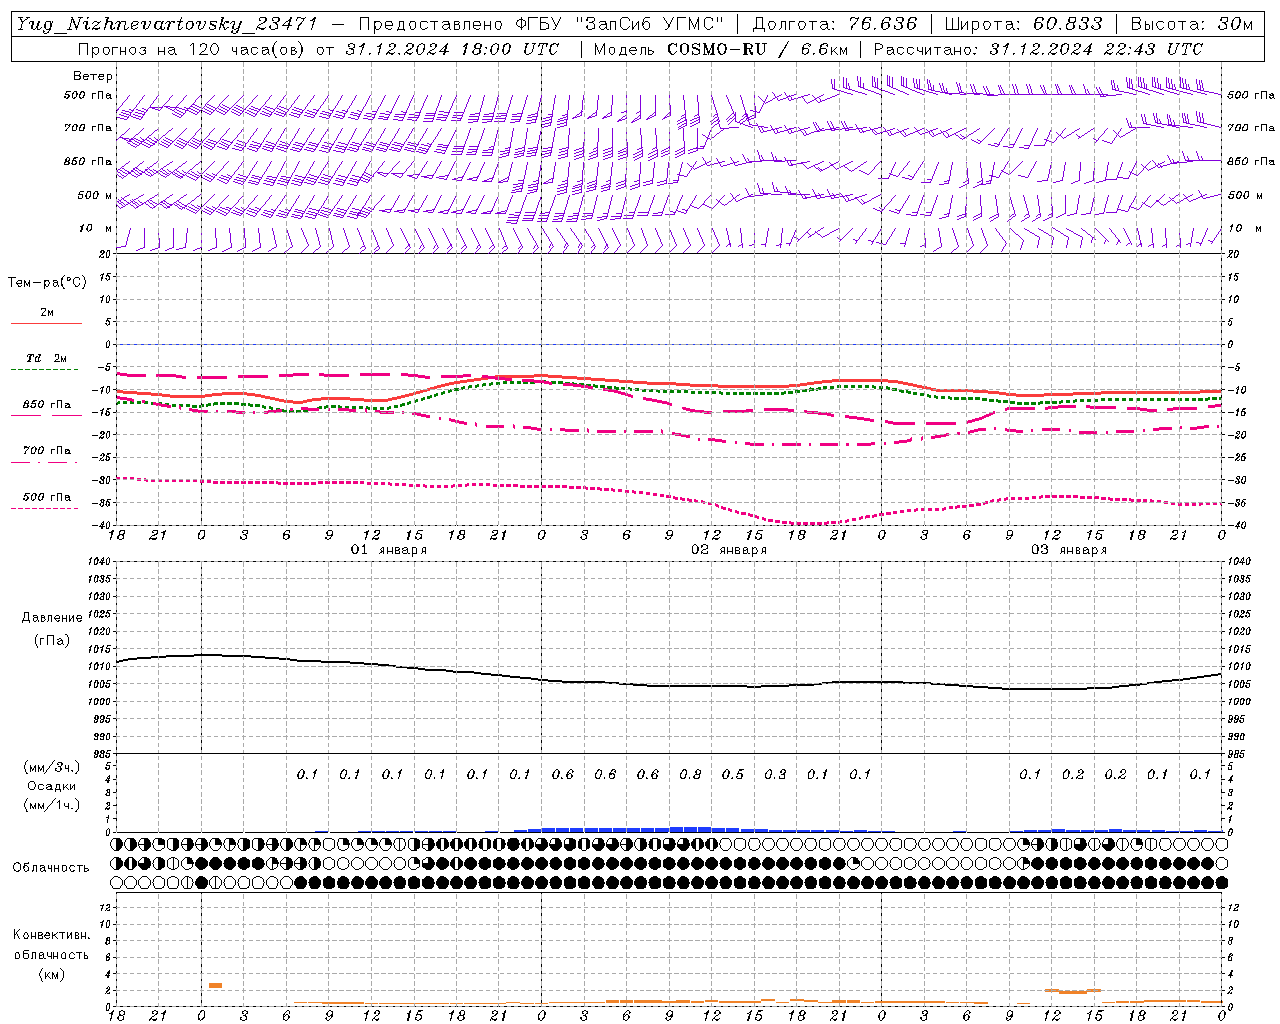Click the 0.5 precipitation value
1280x1024 pixels.
click(733, 774)
